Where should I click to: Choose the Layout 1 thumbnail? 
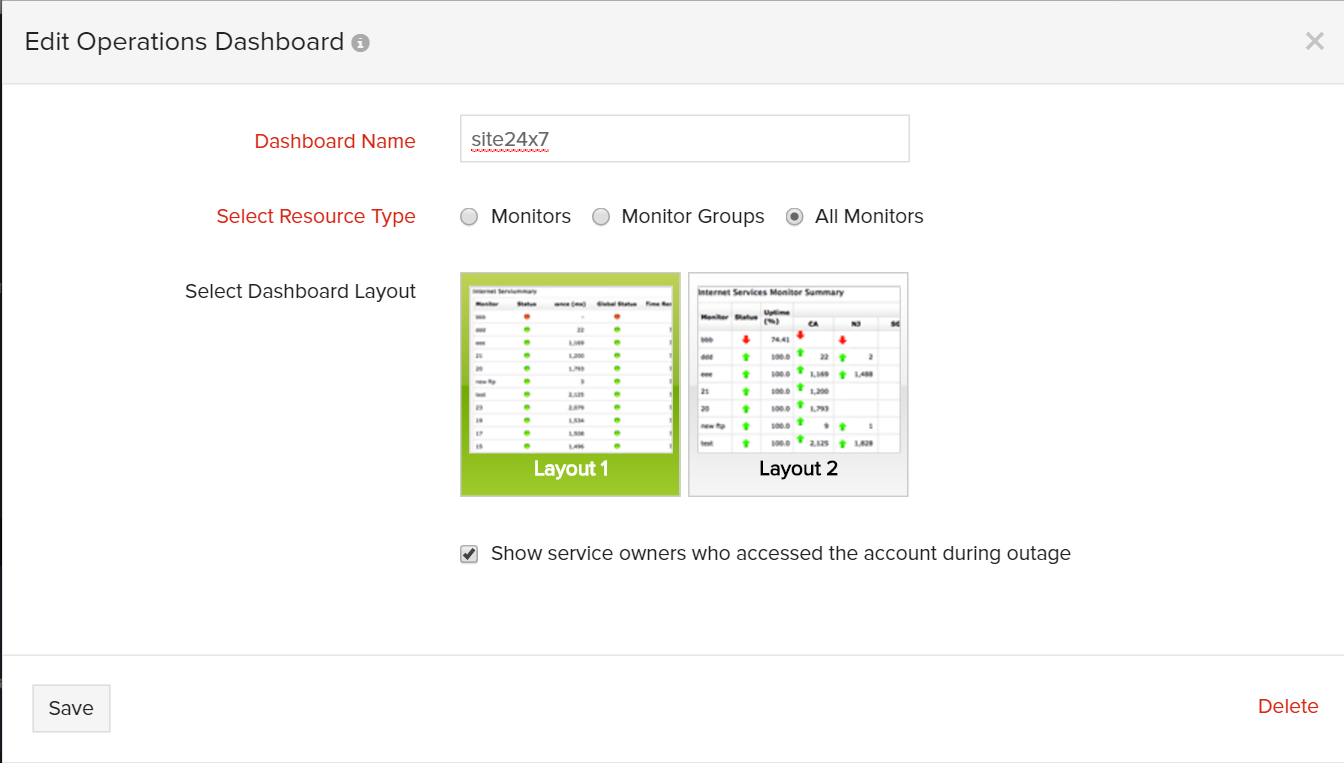click(x=570, y=384)
